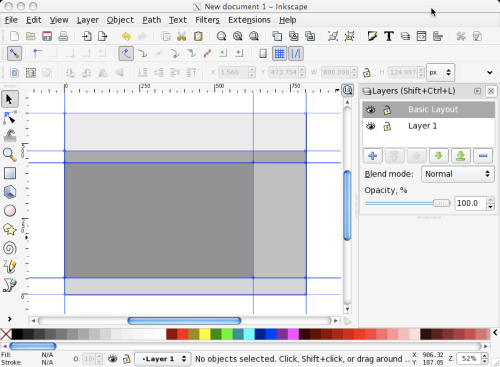Open an existing file via folder icon

[31, 36]
